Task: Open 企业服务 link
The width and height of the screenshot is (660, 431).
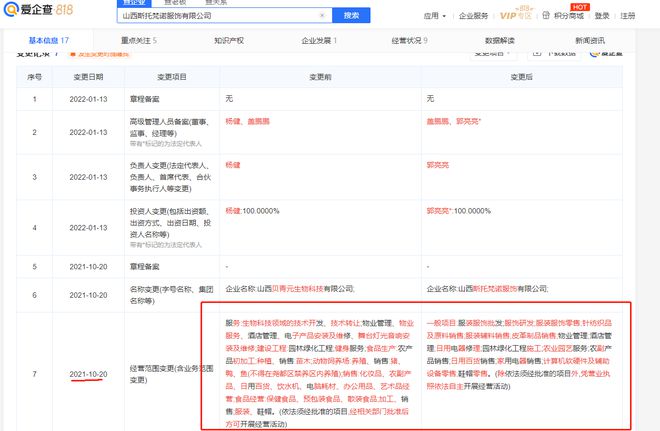Action: point(473,16)
